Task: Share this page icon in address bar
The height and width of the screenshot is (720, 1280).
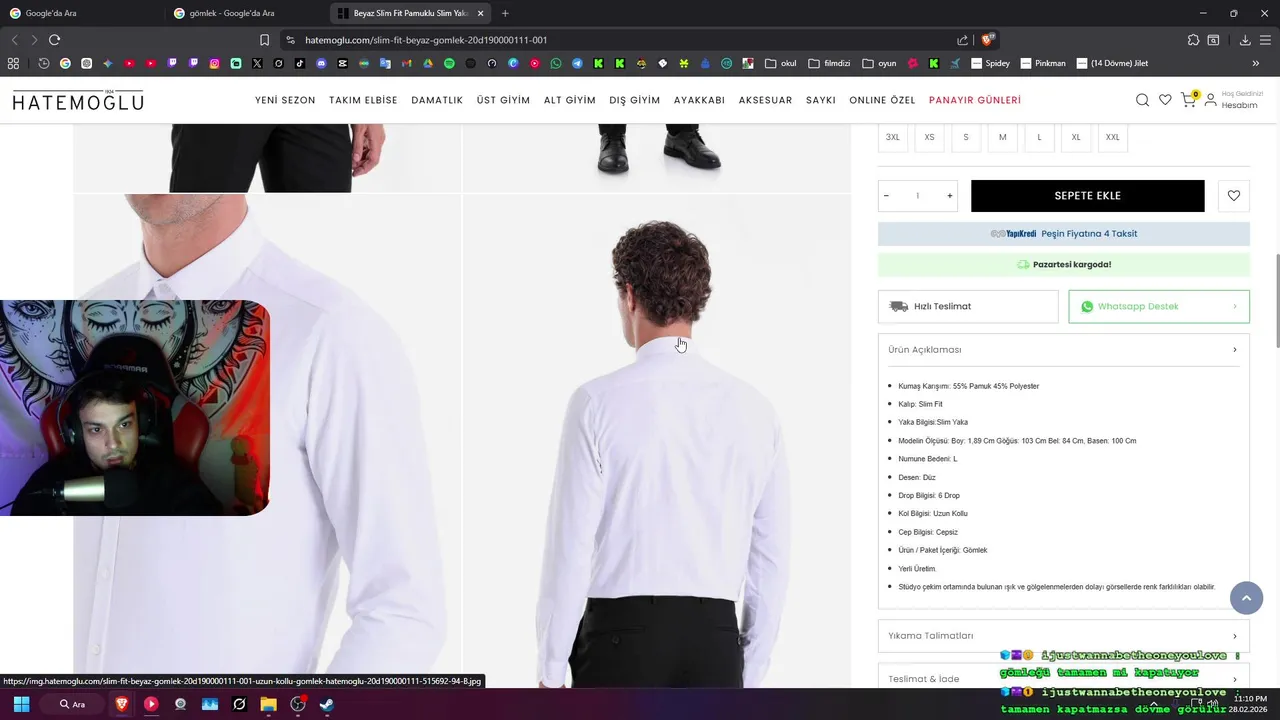Action: point(962,40)
